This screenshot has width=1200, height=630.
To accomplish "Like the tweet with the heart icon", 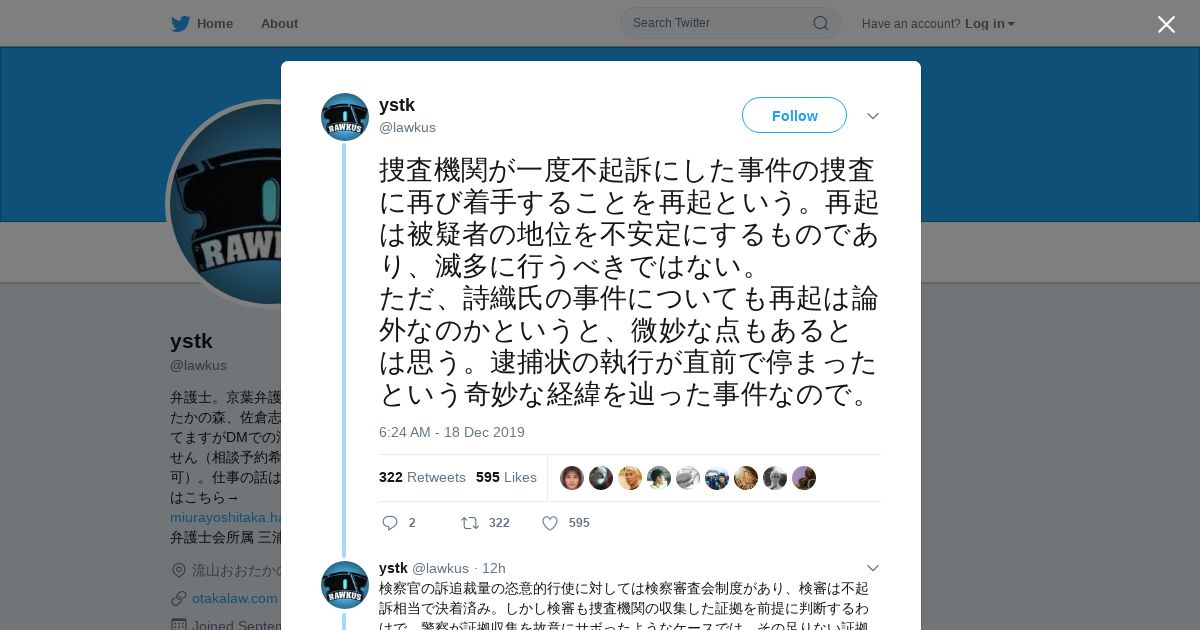I will [550, 523].
